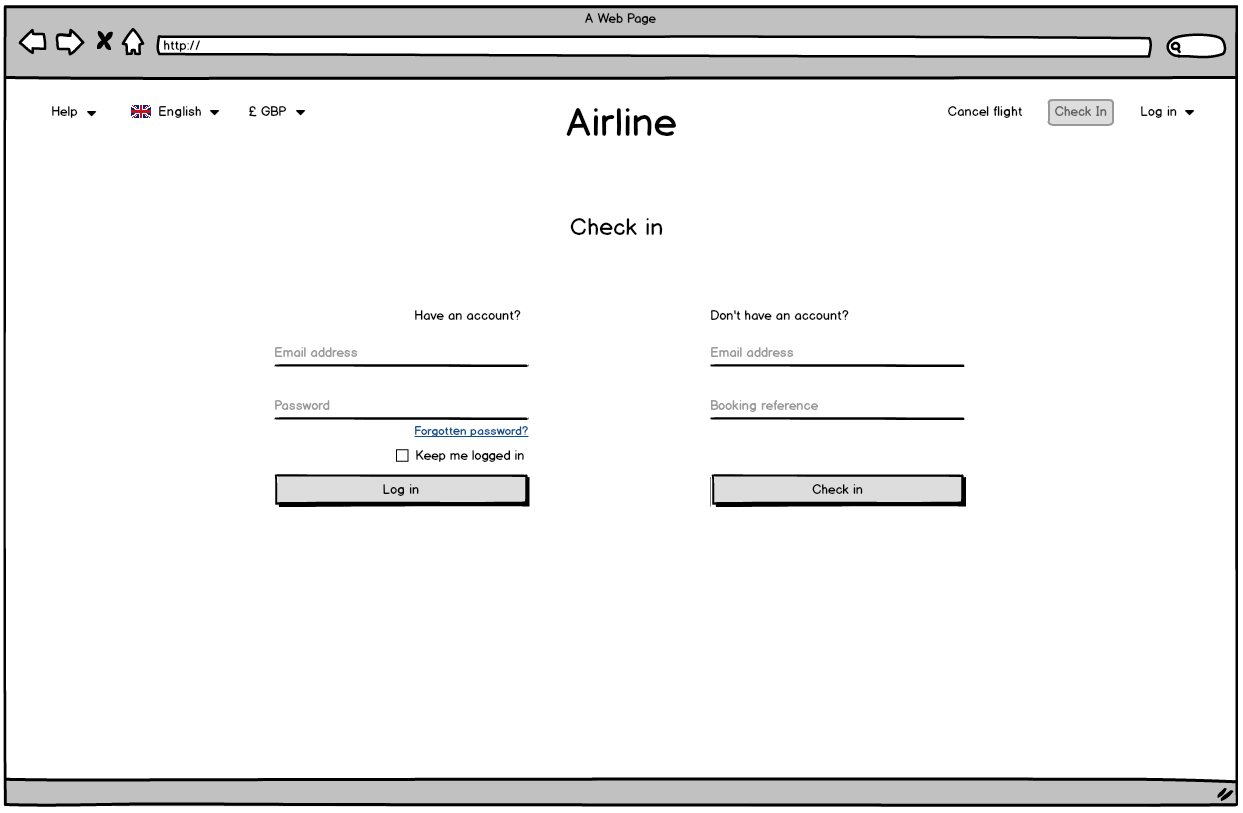
Task: Click the "A Web Page" window title
Action: click(x=620, y=19)
